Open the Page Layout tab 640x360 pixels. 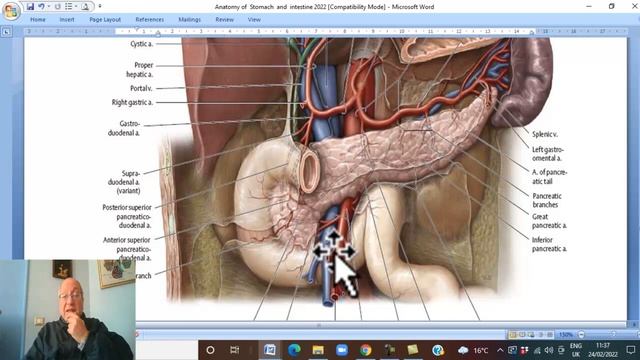(x=105, y=20)
